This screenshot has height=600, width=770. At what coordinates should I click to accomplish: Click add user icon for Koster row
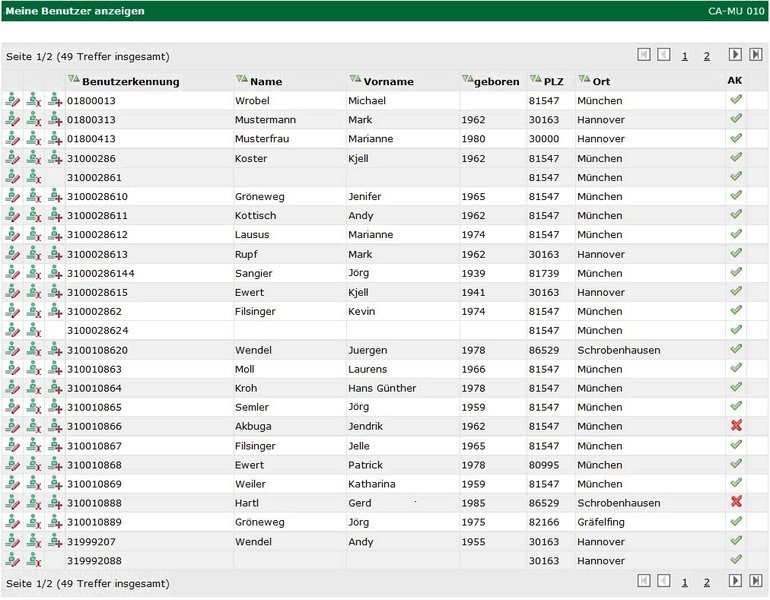[x=55, y=158]
